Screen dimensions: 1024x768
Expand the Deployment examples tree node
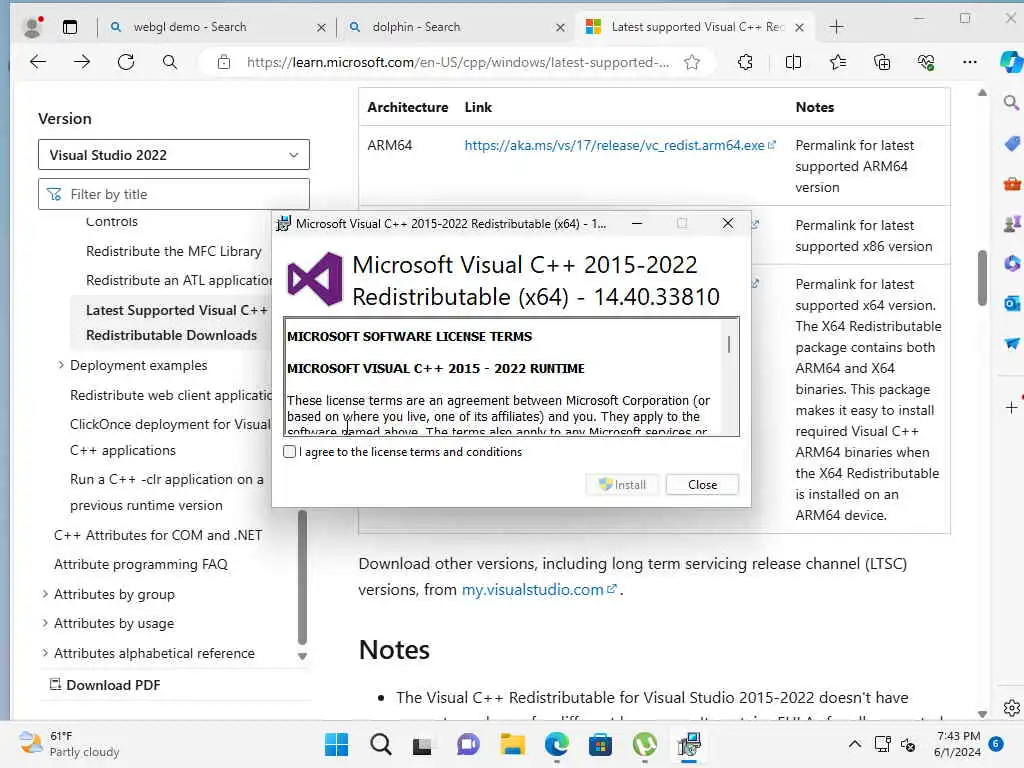pyautogui.click(x=61, y=365)
